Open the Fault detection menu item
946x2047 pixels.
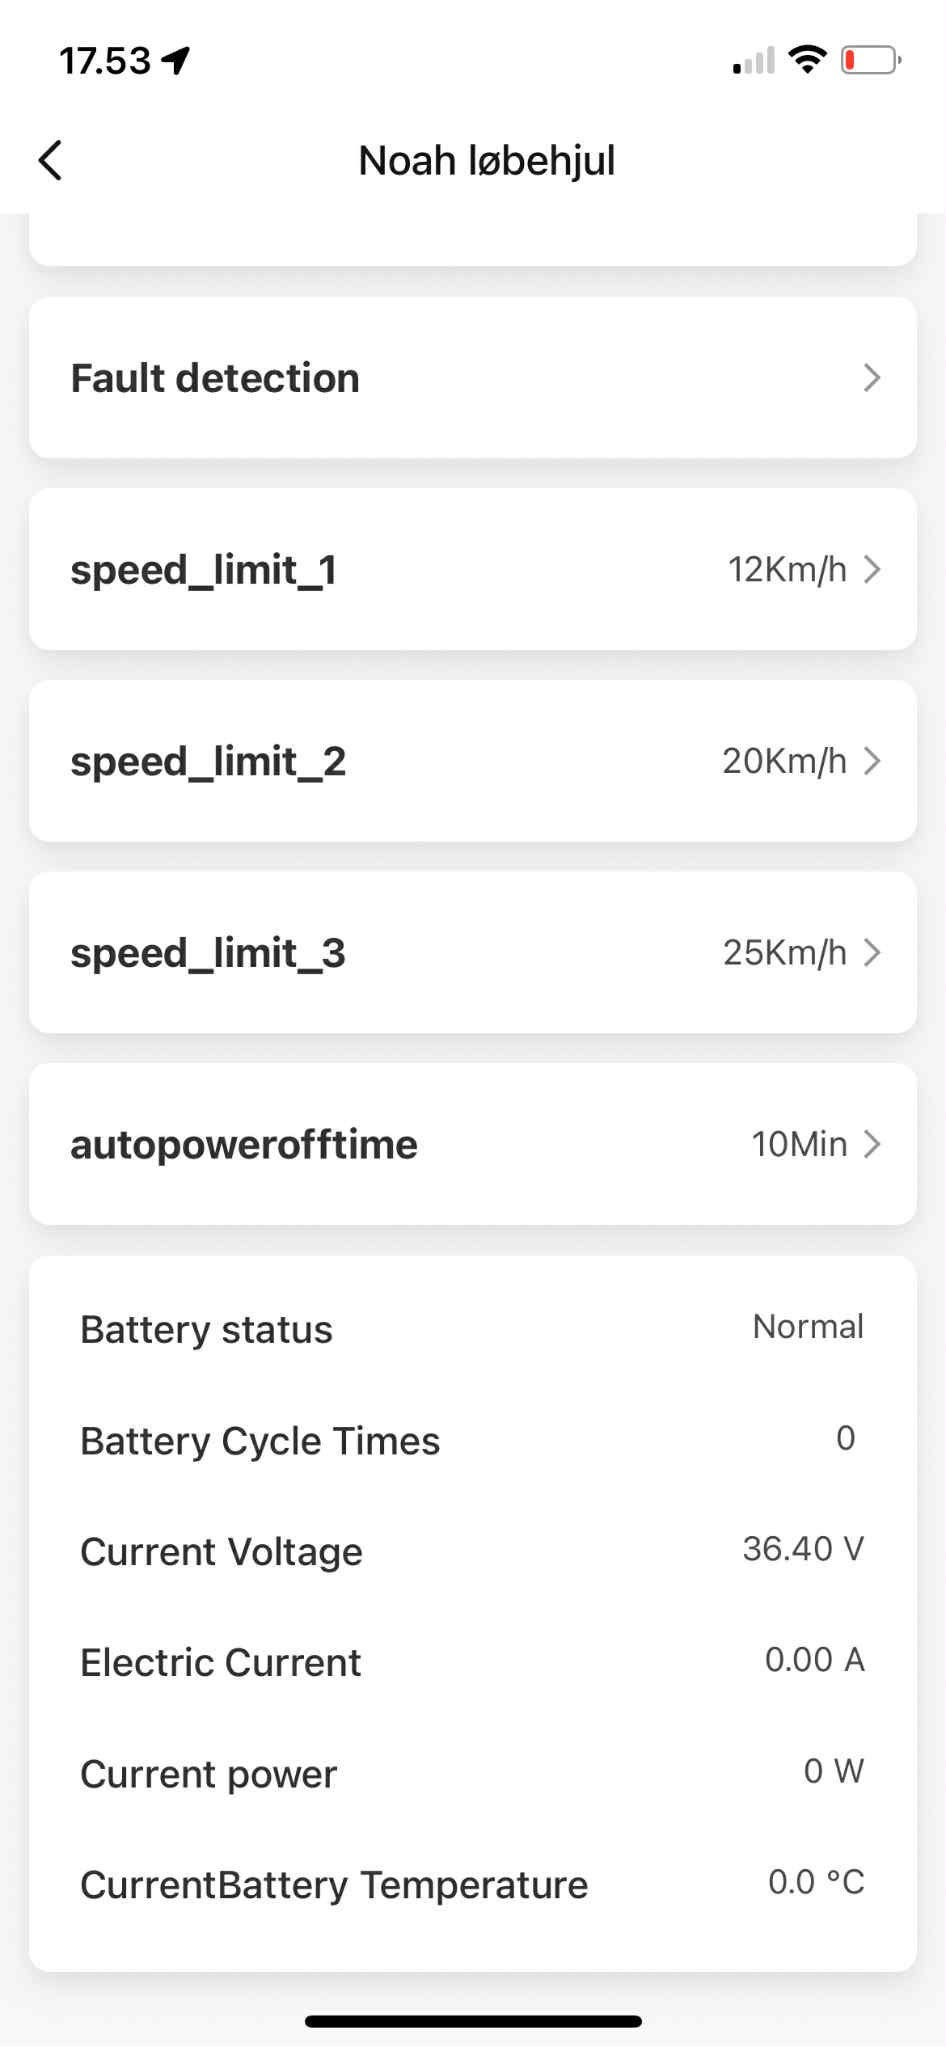(x=215, y=378)
